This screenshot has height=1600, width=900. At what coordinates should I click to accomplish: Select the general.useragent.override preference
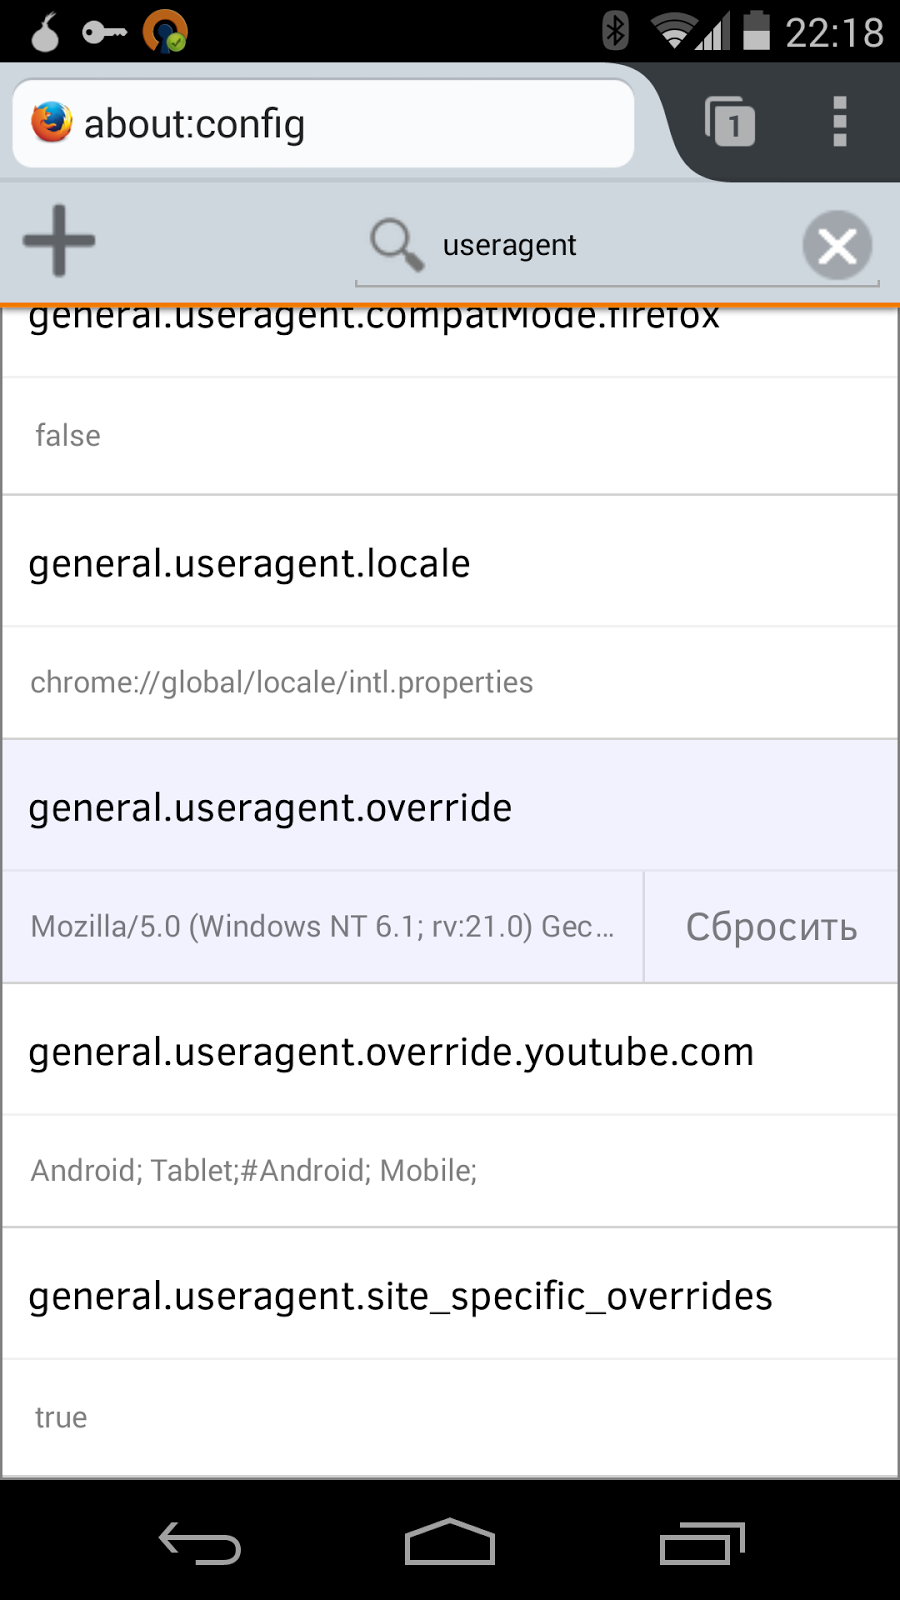point(450,807)
